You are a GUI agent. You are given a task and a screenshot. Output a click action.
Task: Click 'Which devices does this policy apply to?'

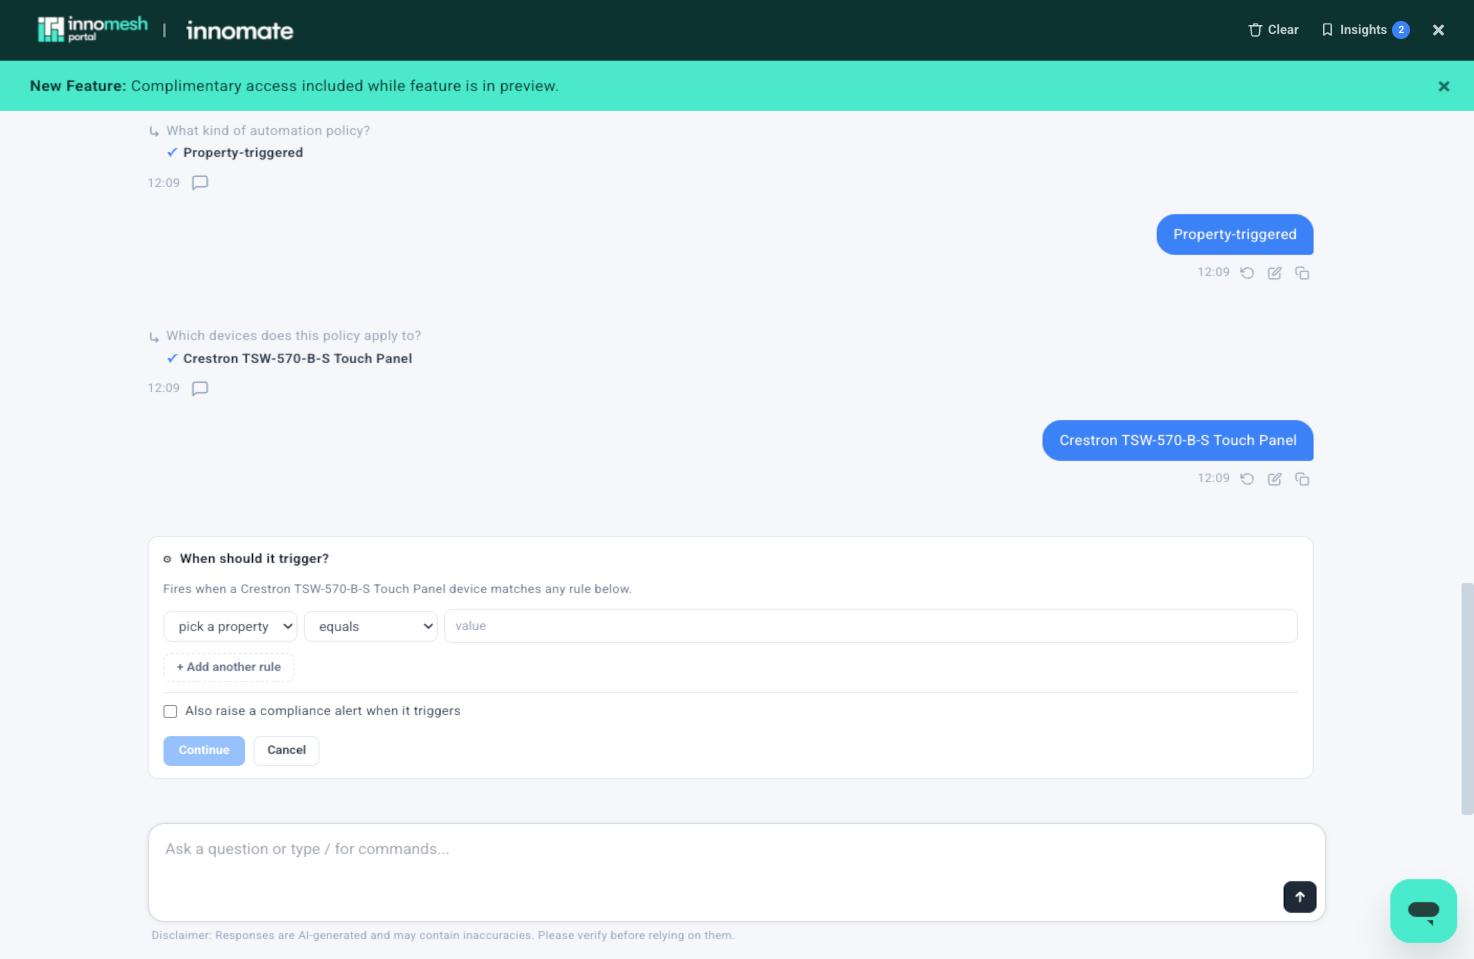[293, 336]
